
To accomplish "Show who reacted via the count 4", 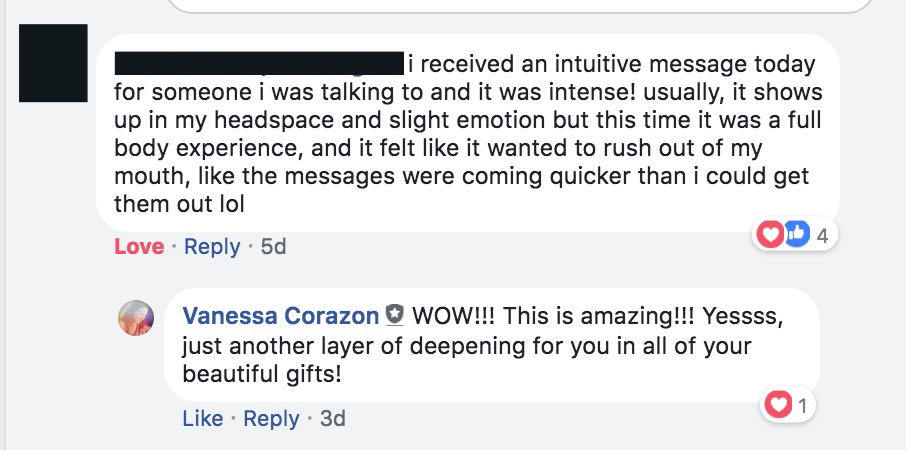I will [x=822, y=235].
